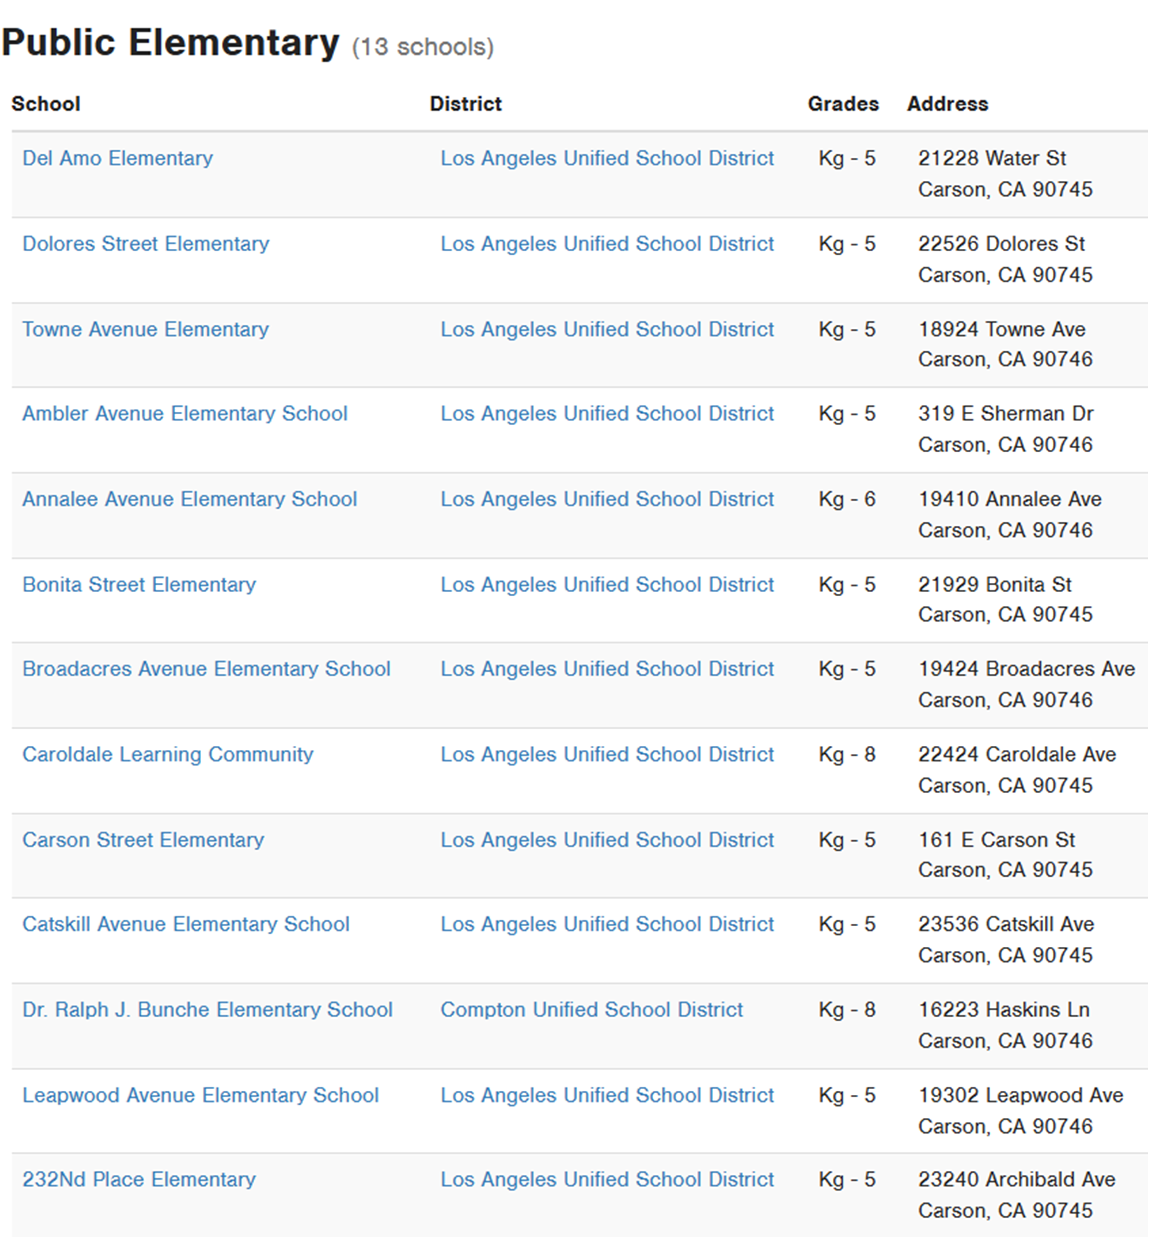1149x1237 pixels.
Task: Click the "Kg - 6" grades cell
Action: (x=847, y=499)
